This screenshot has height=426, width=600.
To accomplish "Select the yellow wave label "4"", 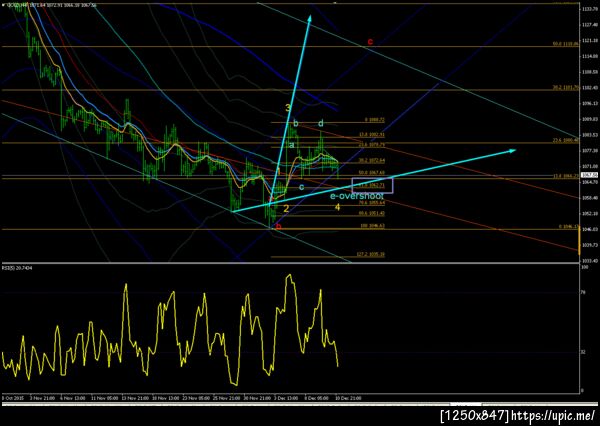I will [337, 207].
